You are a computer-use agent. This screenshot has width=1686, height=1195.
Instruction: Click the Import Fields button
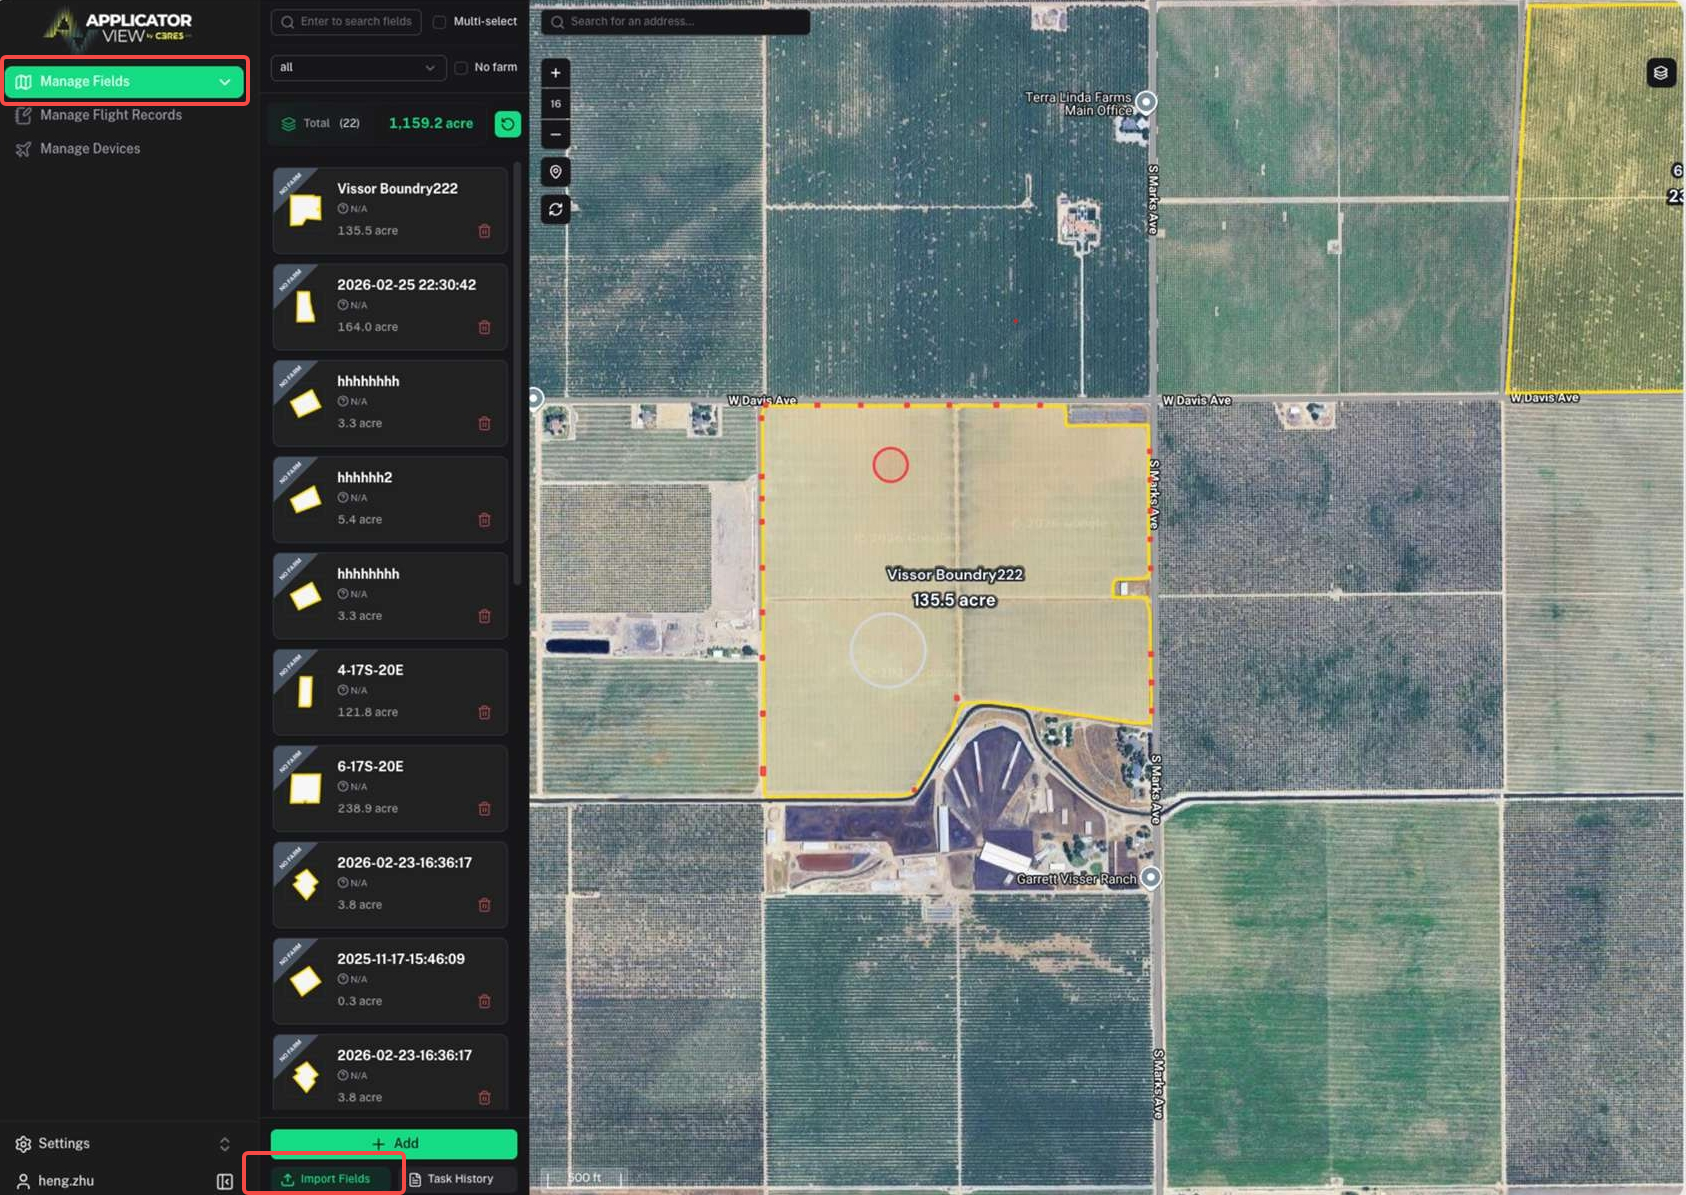(326, 1179)
